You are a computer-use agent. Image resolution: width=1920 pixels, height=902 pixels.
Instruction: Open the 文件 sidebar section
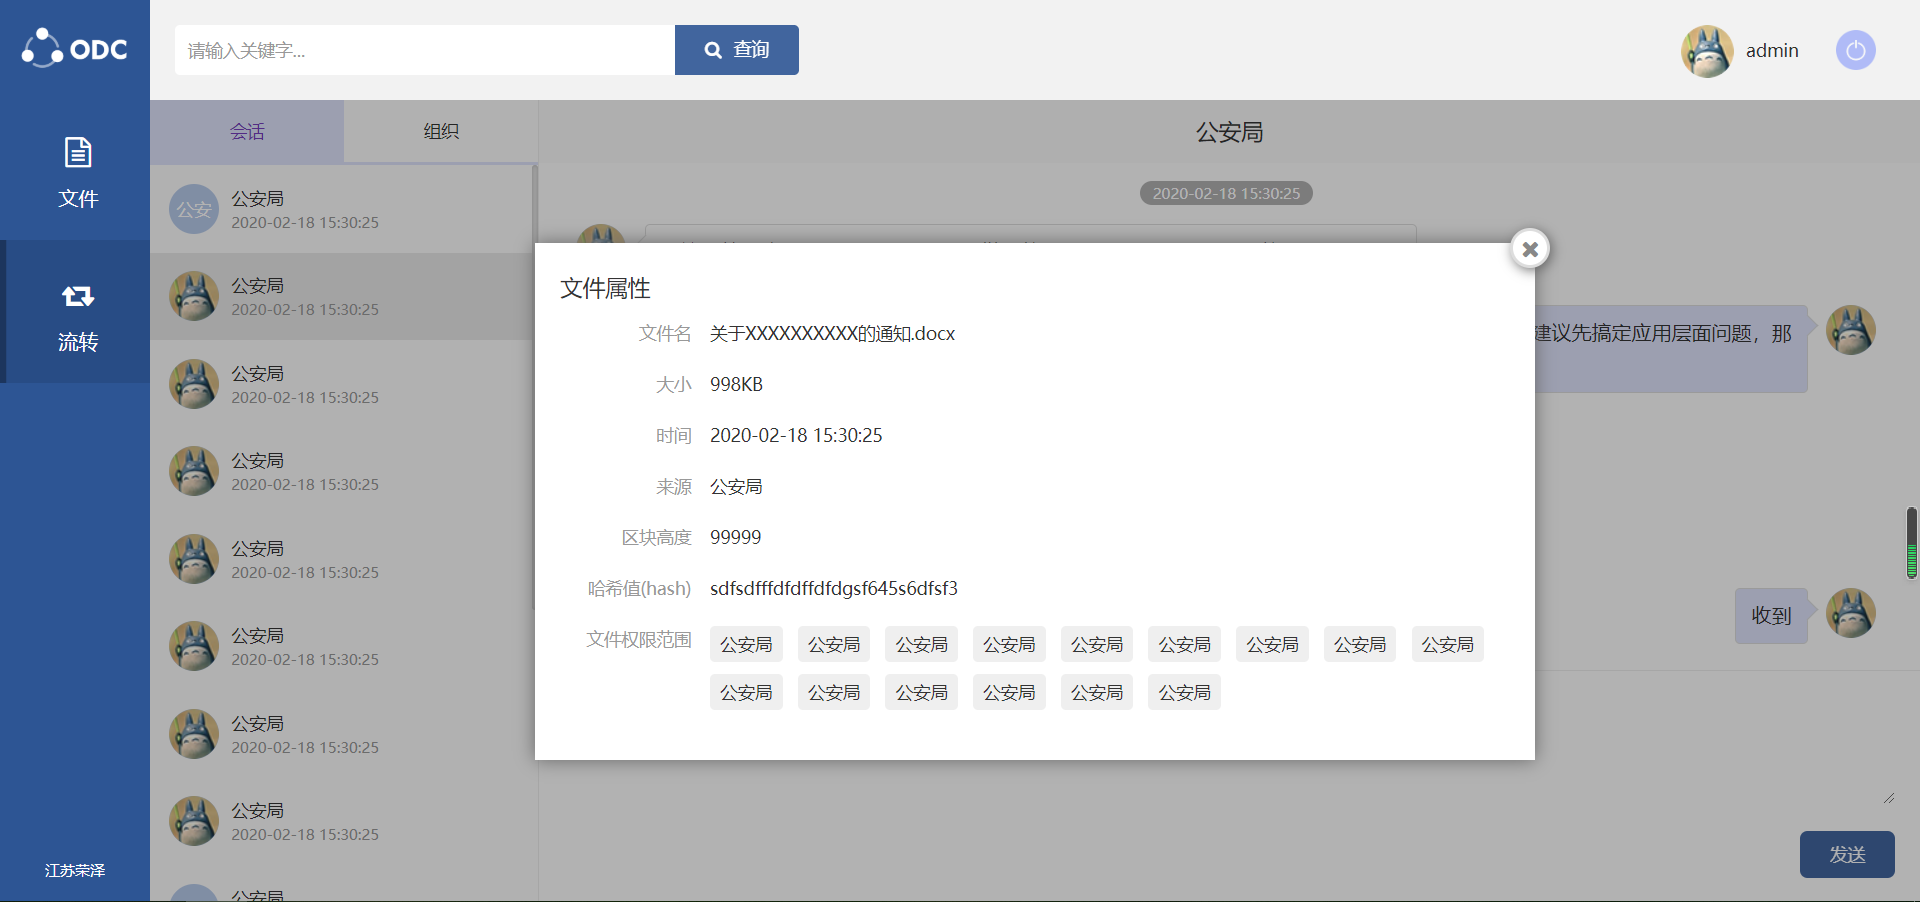[77, 172]
